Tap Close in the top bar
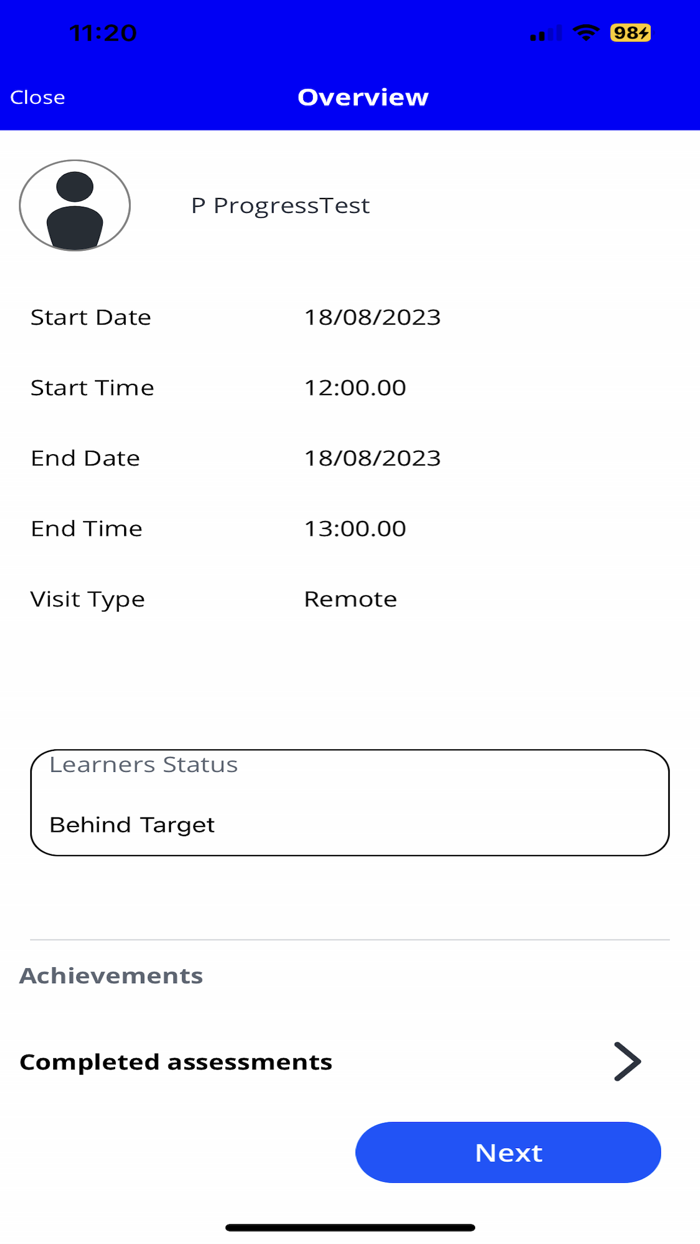This screenshot has width=700, height=1244. (37, 97)
